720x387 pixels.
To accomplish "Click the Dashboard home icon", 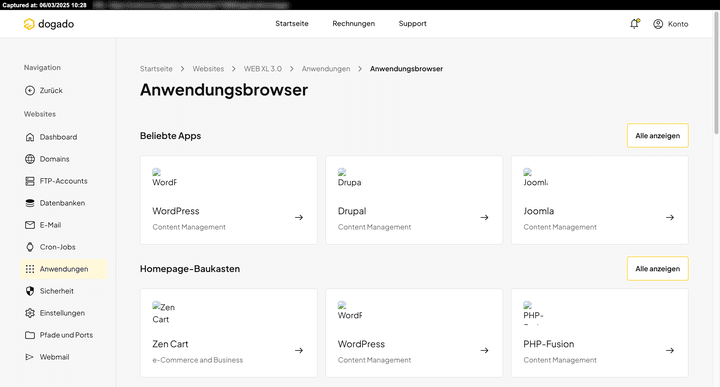I will [30, 137].
